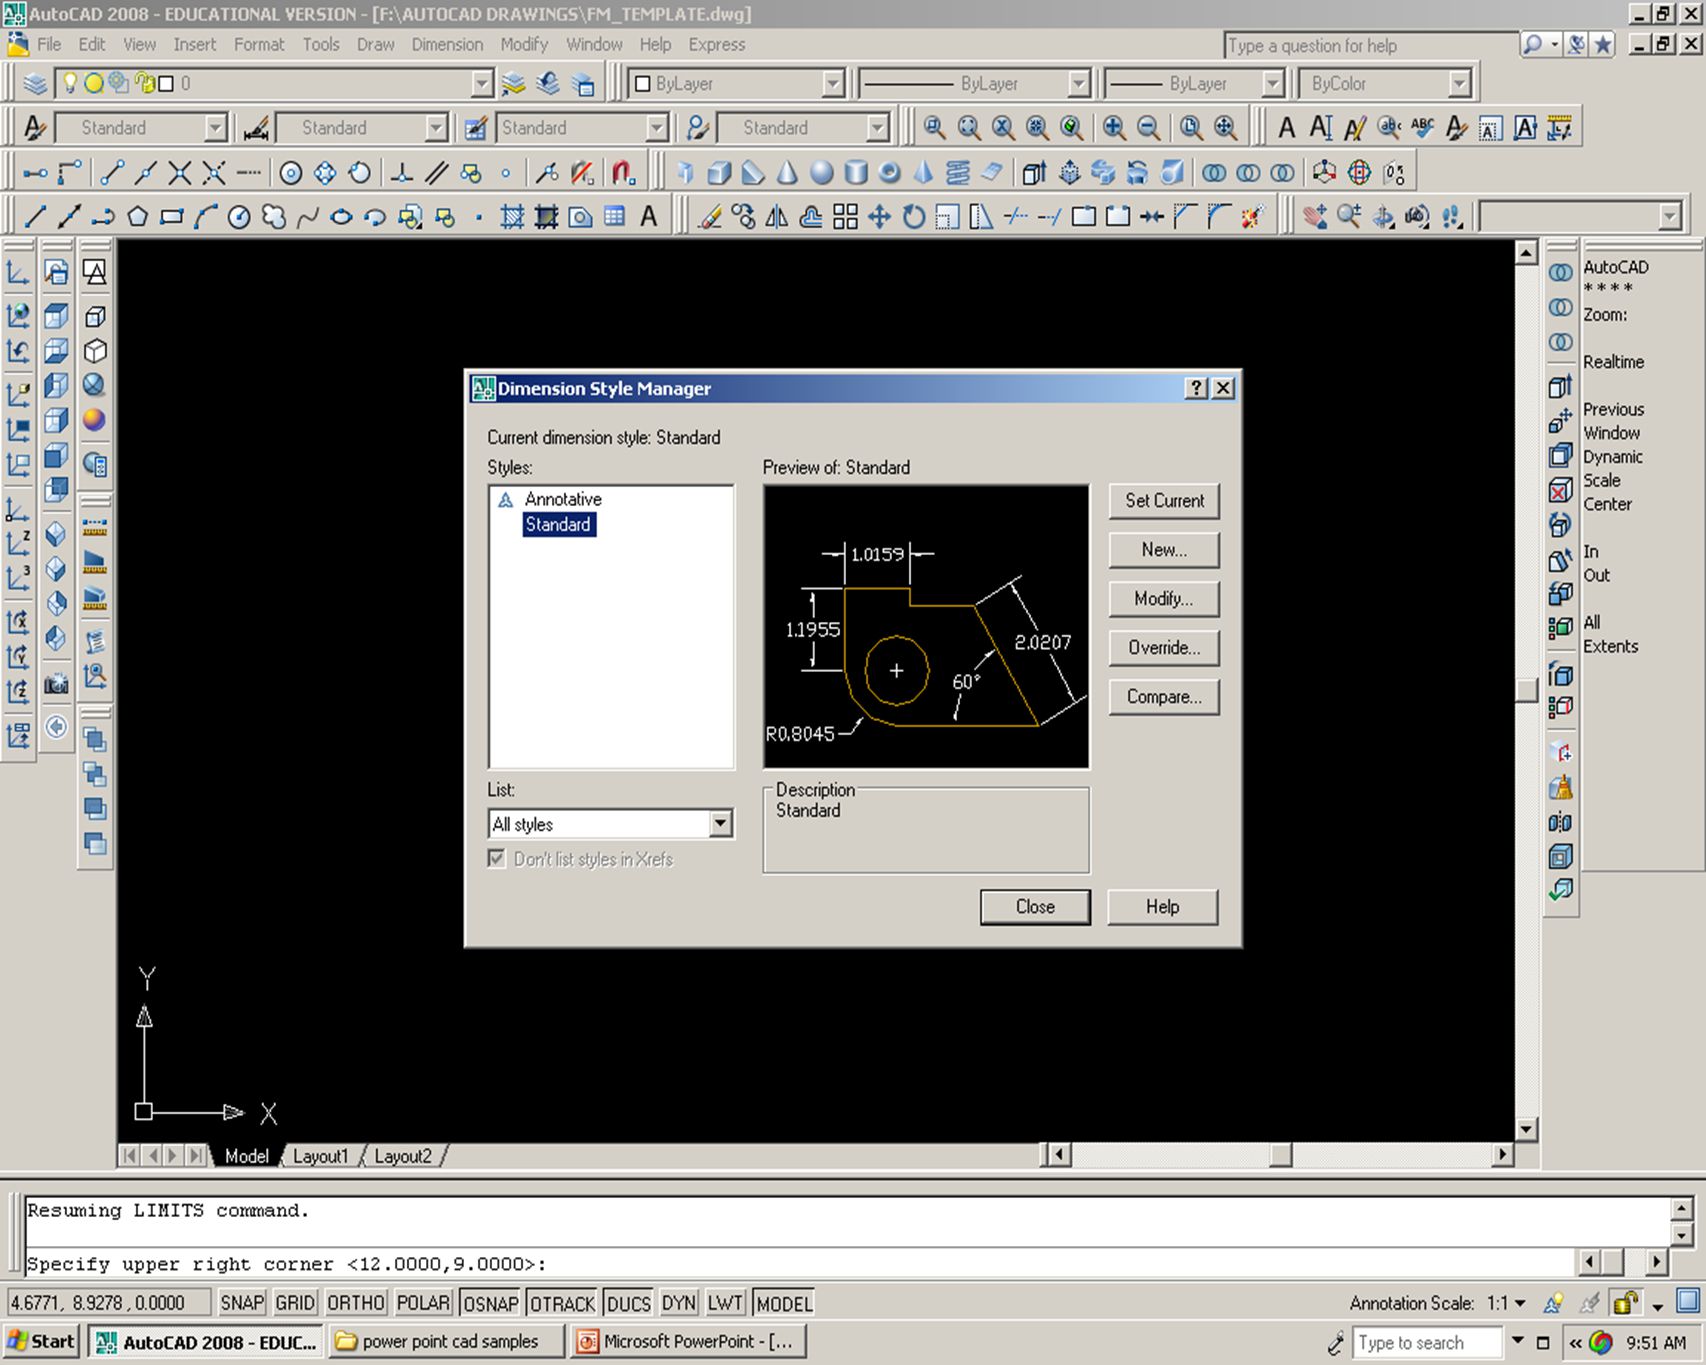This screenshot has height=1365, width=1706.
Task: Select the Polygon draw tool
Action: [x=137, y=216]
